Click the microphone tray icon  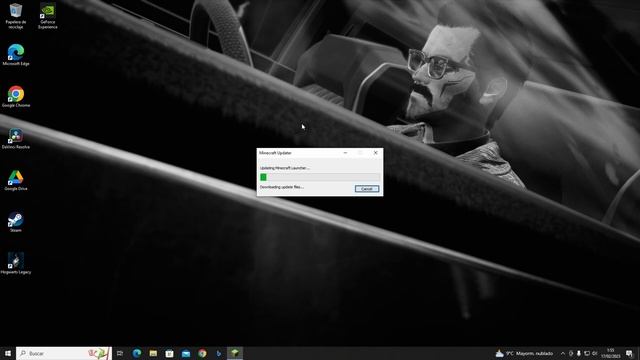click(578, 353)
